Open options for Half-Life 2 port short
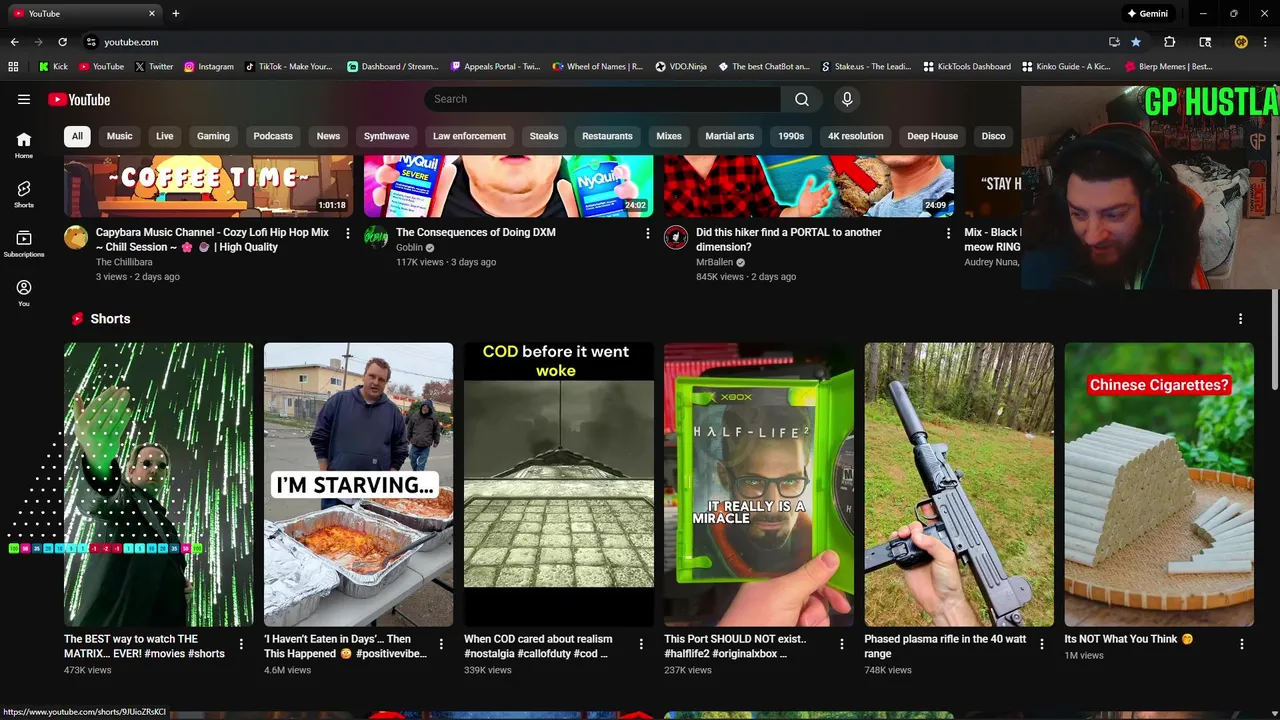 [x=842, y=645]
